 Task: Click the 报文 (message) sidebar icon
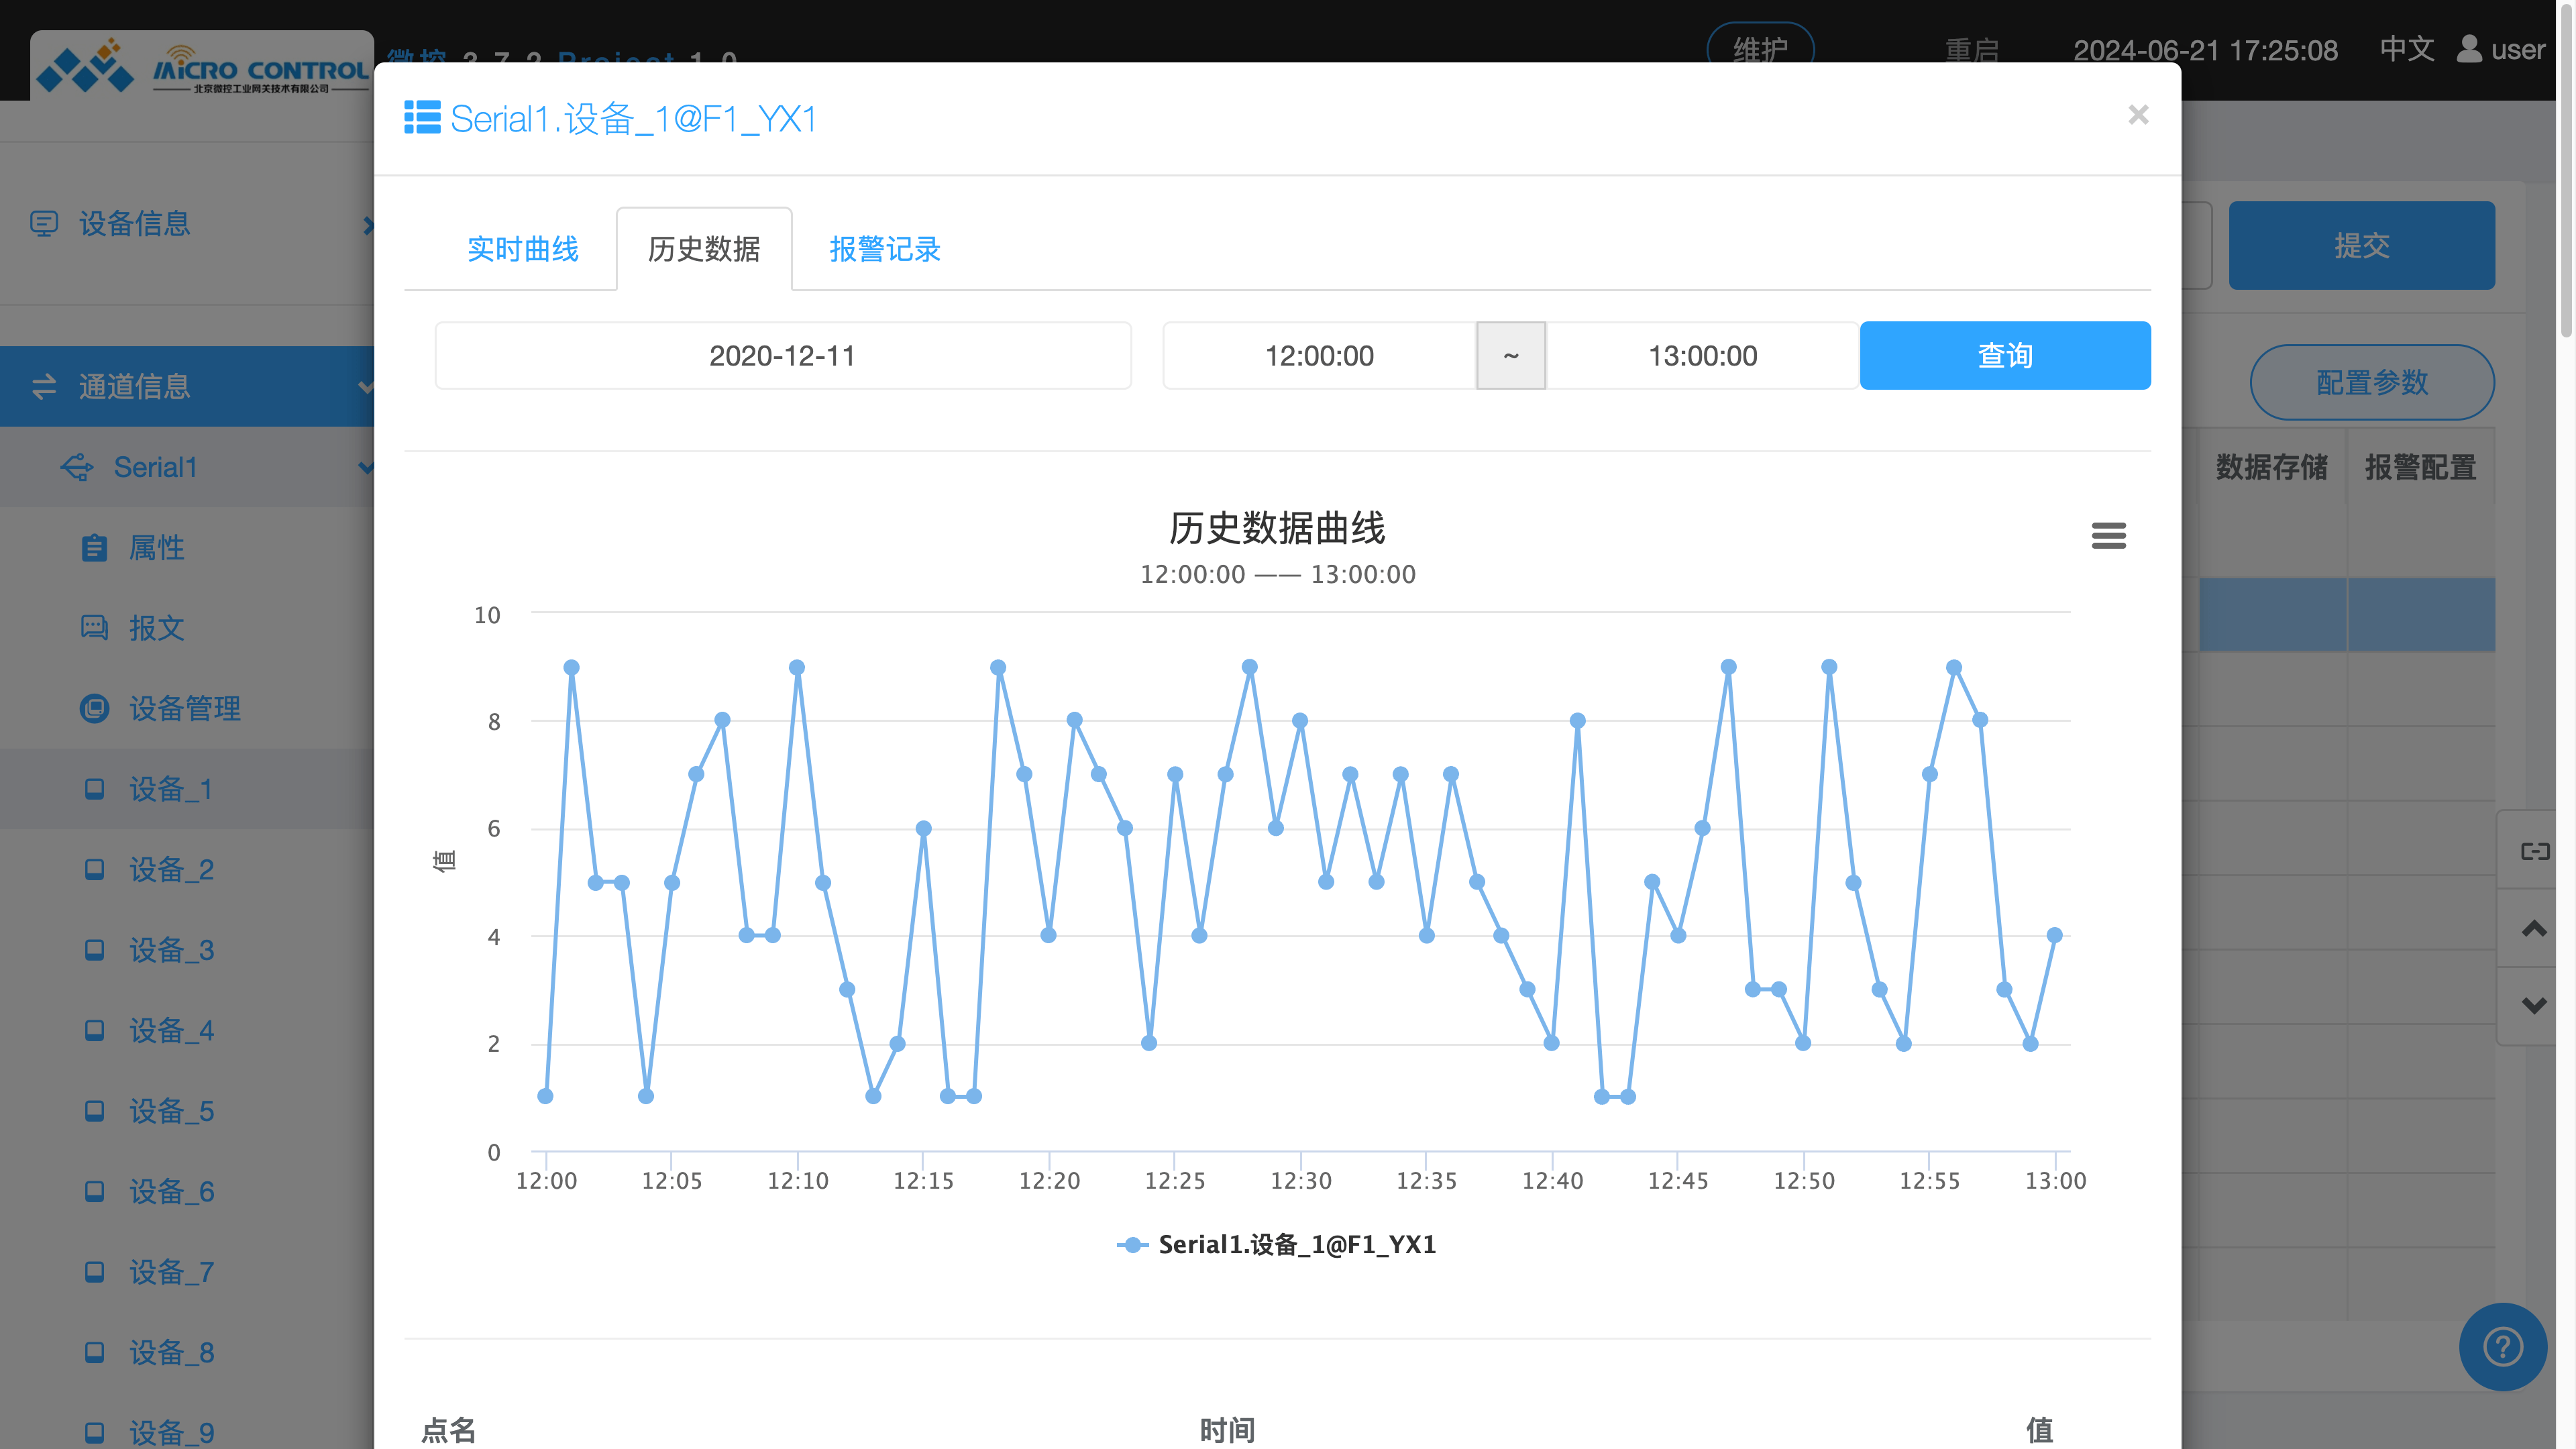click(x=95, y=628)
